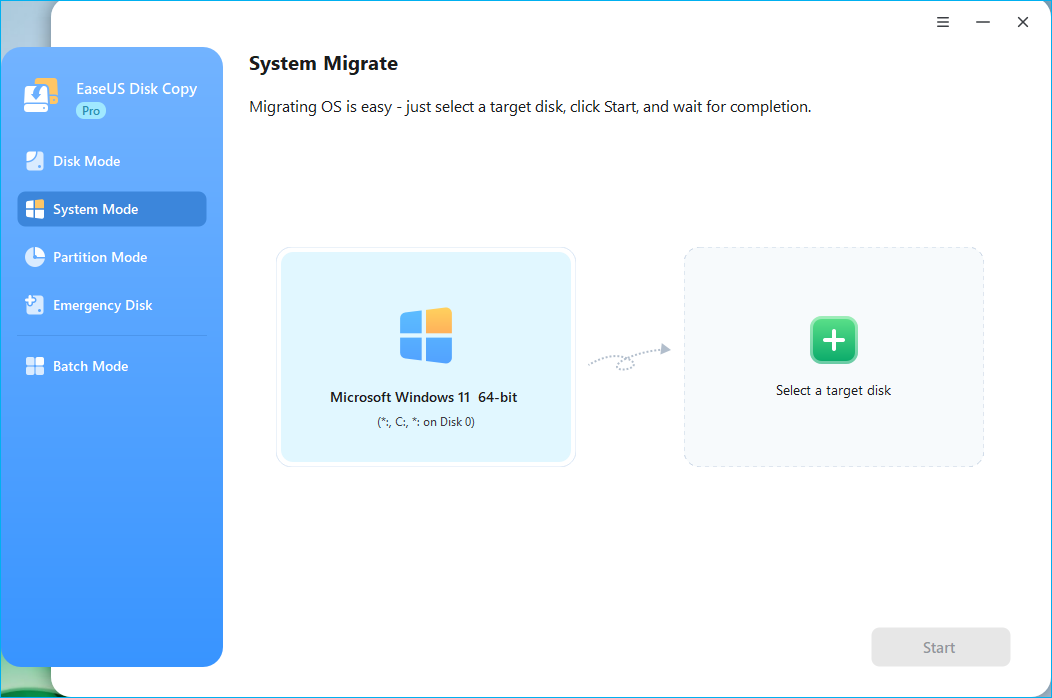This screenshot has width=1052, height=698.
Task: Click the Start button
Action: (940, 647)
